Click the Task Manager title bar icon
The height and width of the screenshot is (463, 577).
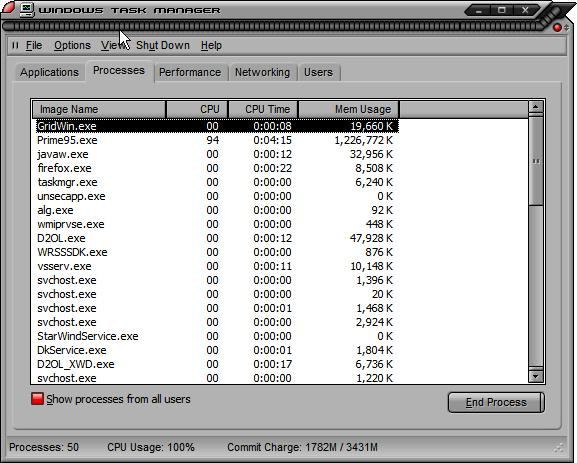click(x=27, y=10)
